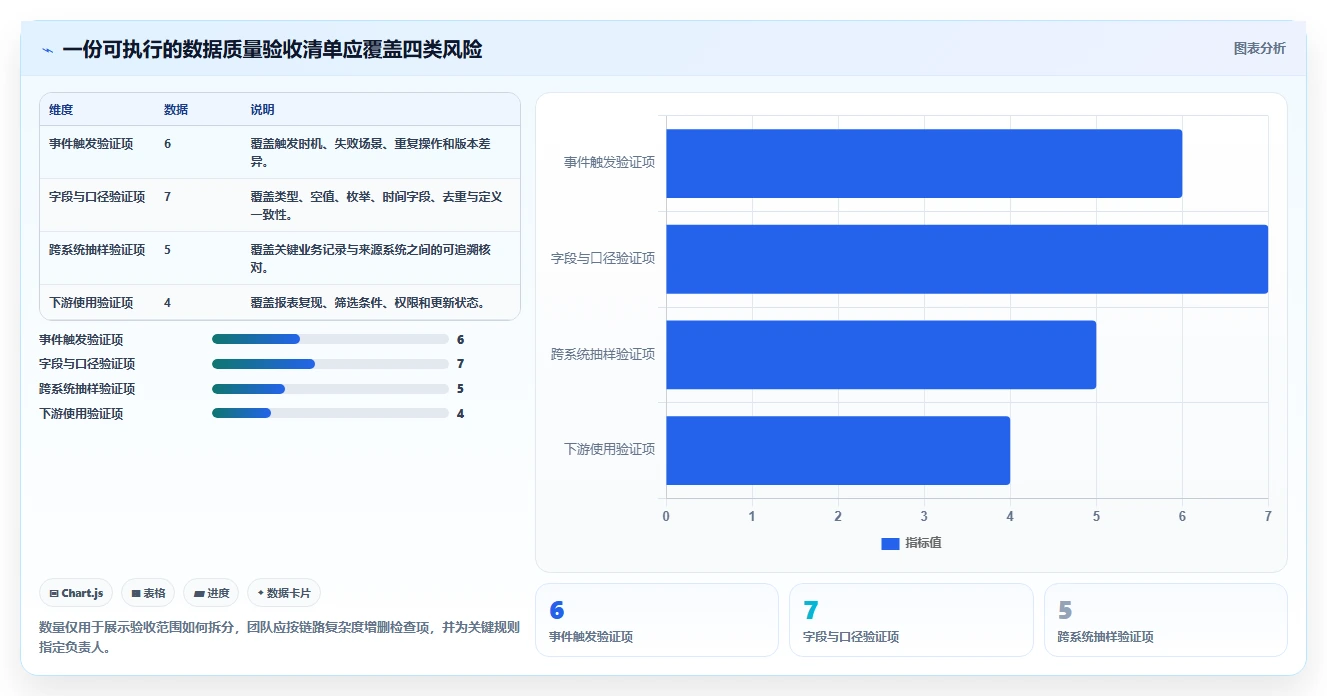
Task: Click description starting 覆盖触发时机
Action: pyautogui.click(x=371, y=152)
